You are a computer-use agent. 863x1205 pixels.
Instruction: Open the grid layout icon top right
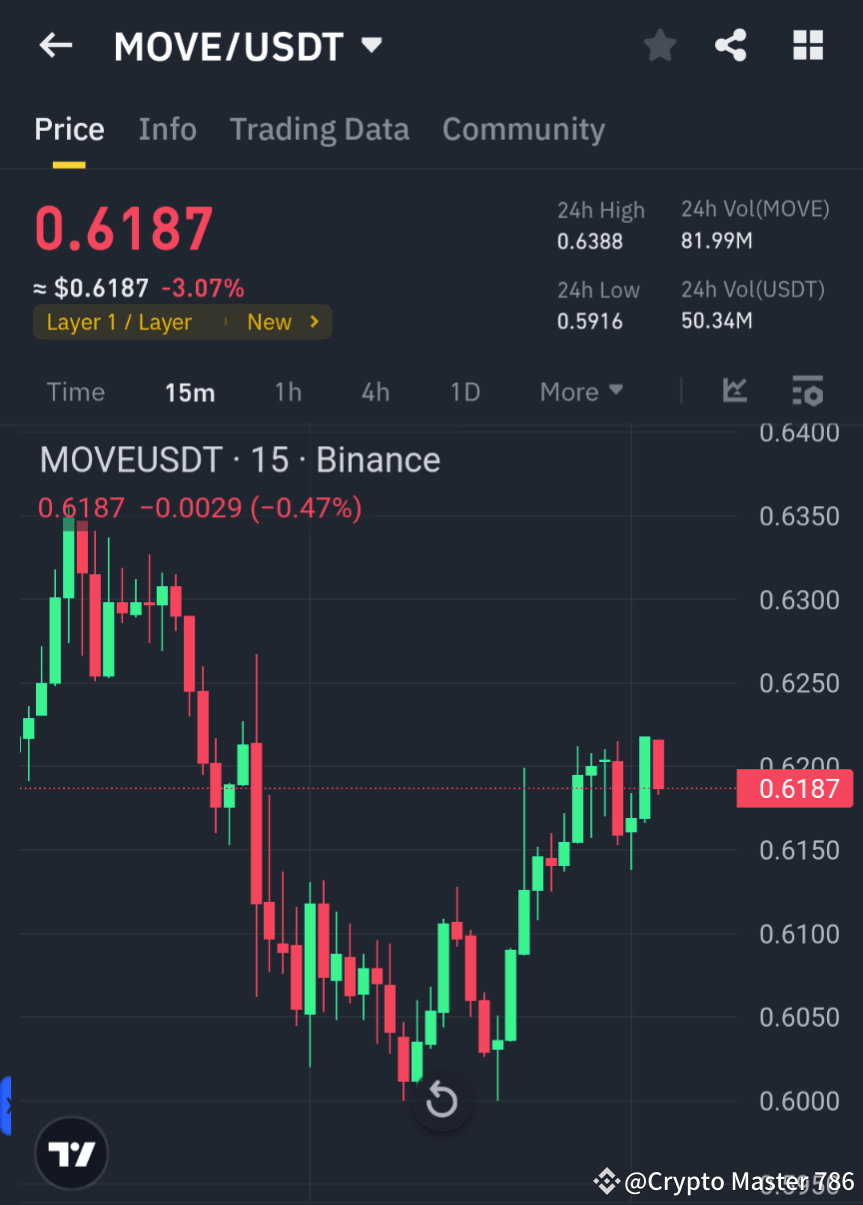click(808, 45)
